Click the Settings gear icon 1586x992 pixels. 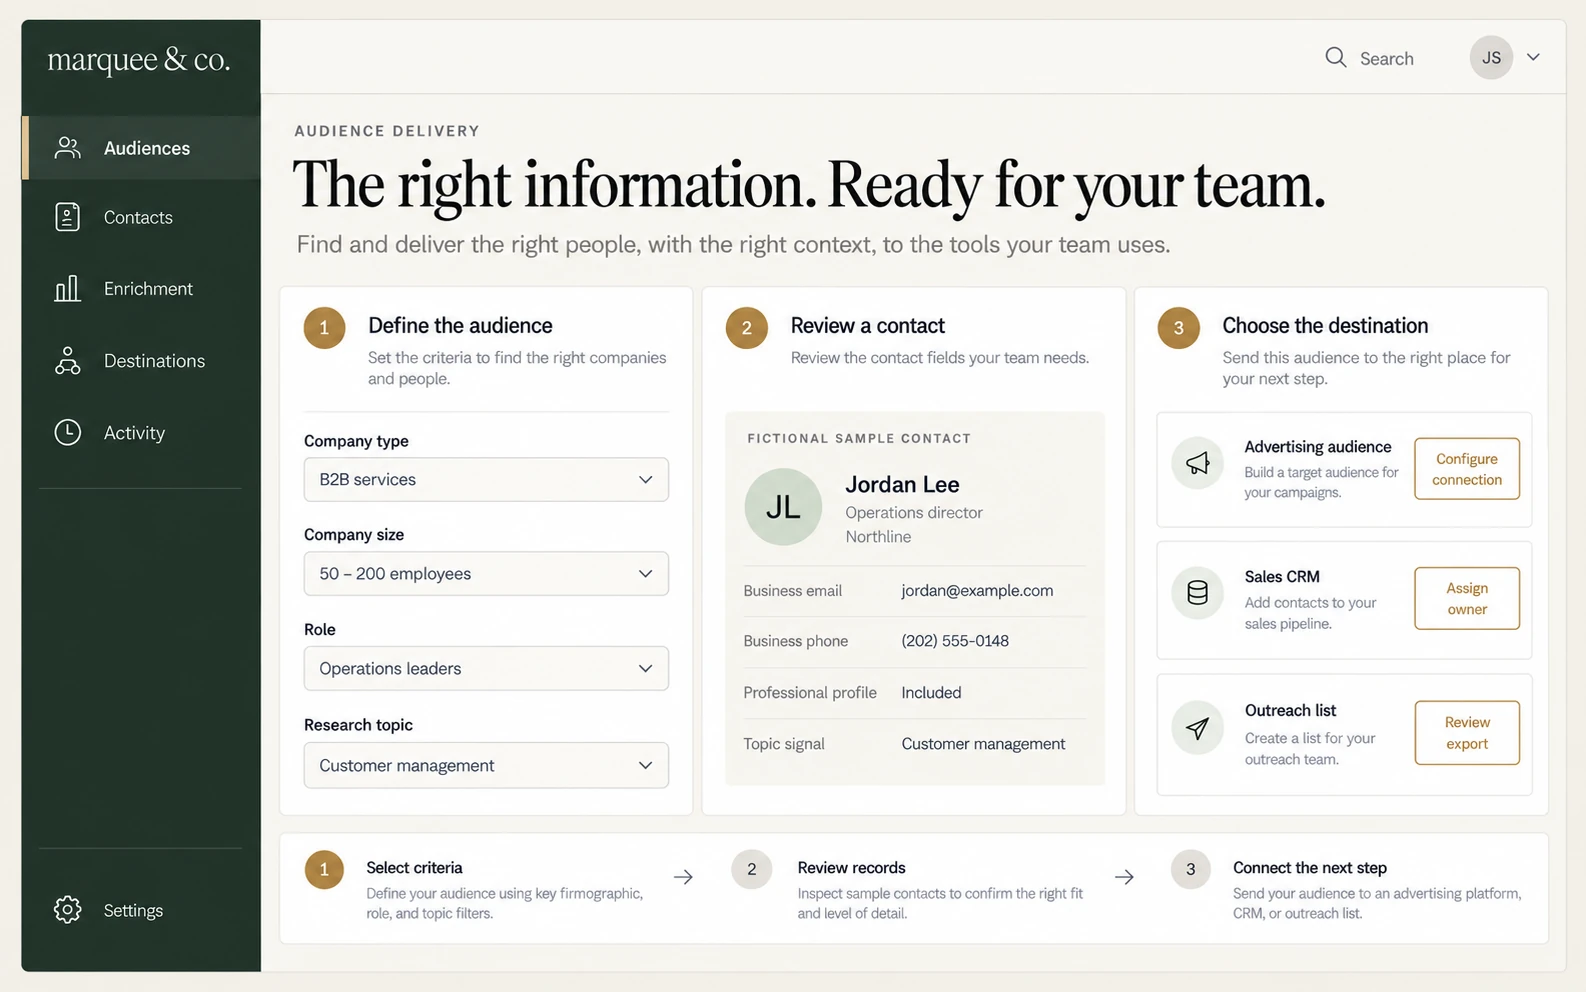point(68,910)
